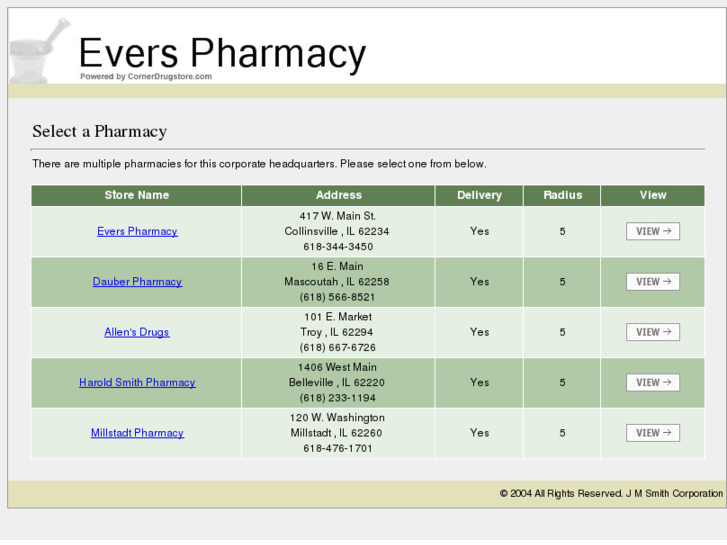This screenshot has height=545, width=727.
Task: Open the Harold Smith Pharmacy link
Action: 137,383
